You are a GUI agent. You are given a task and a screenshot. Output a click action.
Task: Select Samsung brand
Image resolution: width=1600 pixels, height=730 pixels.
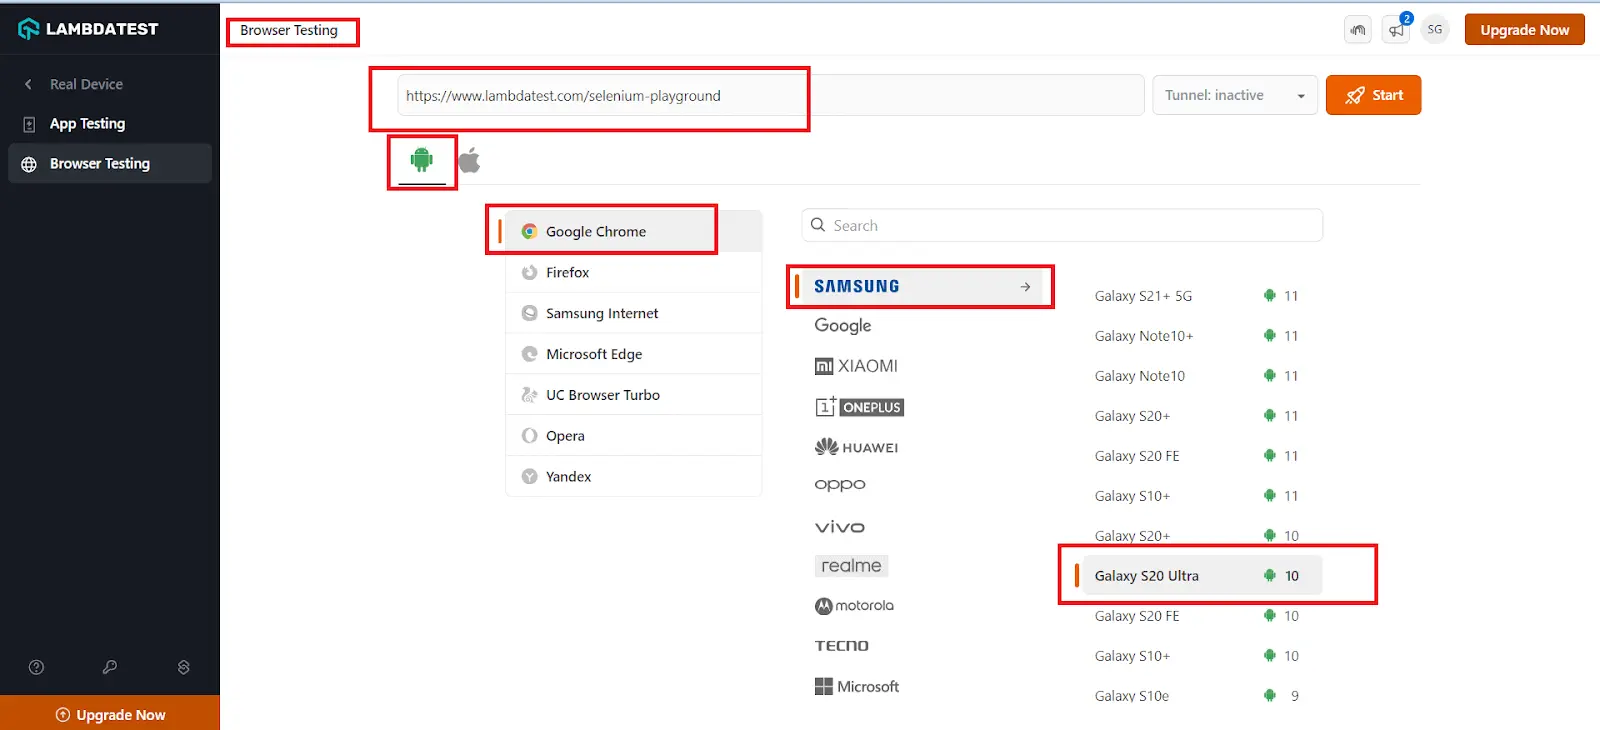(x=920, y=286)
